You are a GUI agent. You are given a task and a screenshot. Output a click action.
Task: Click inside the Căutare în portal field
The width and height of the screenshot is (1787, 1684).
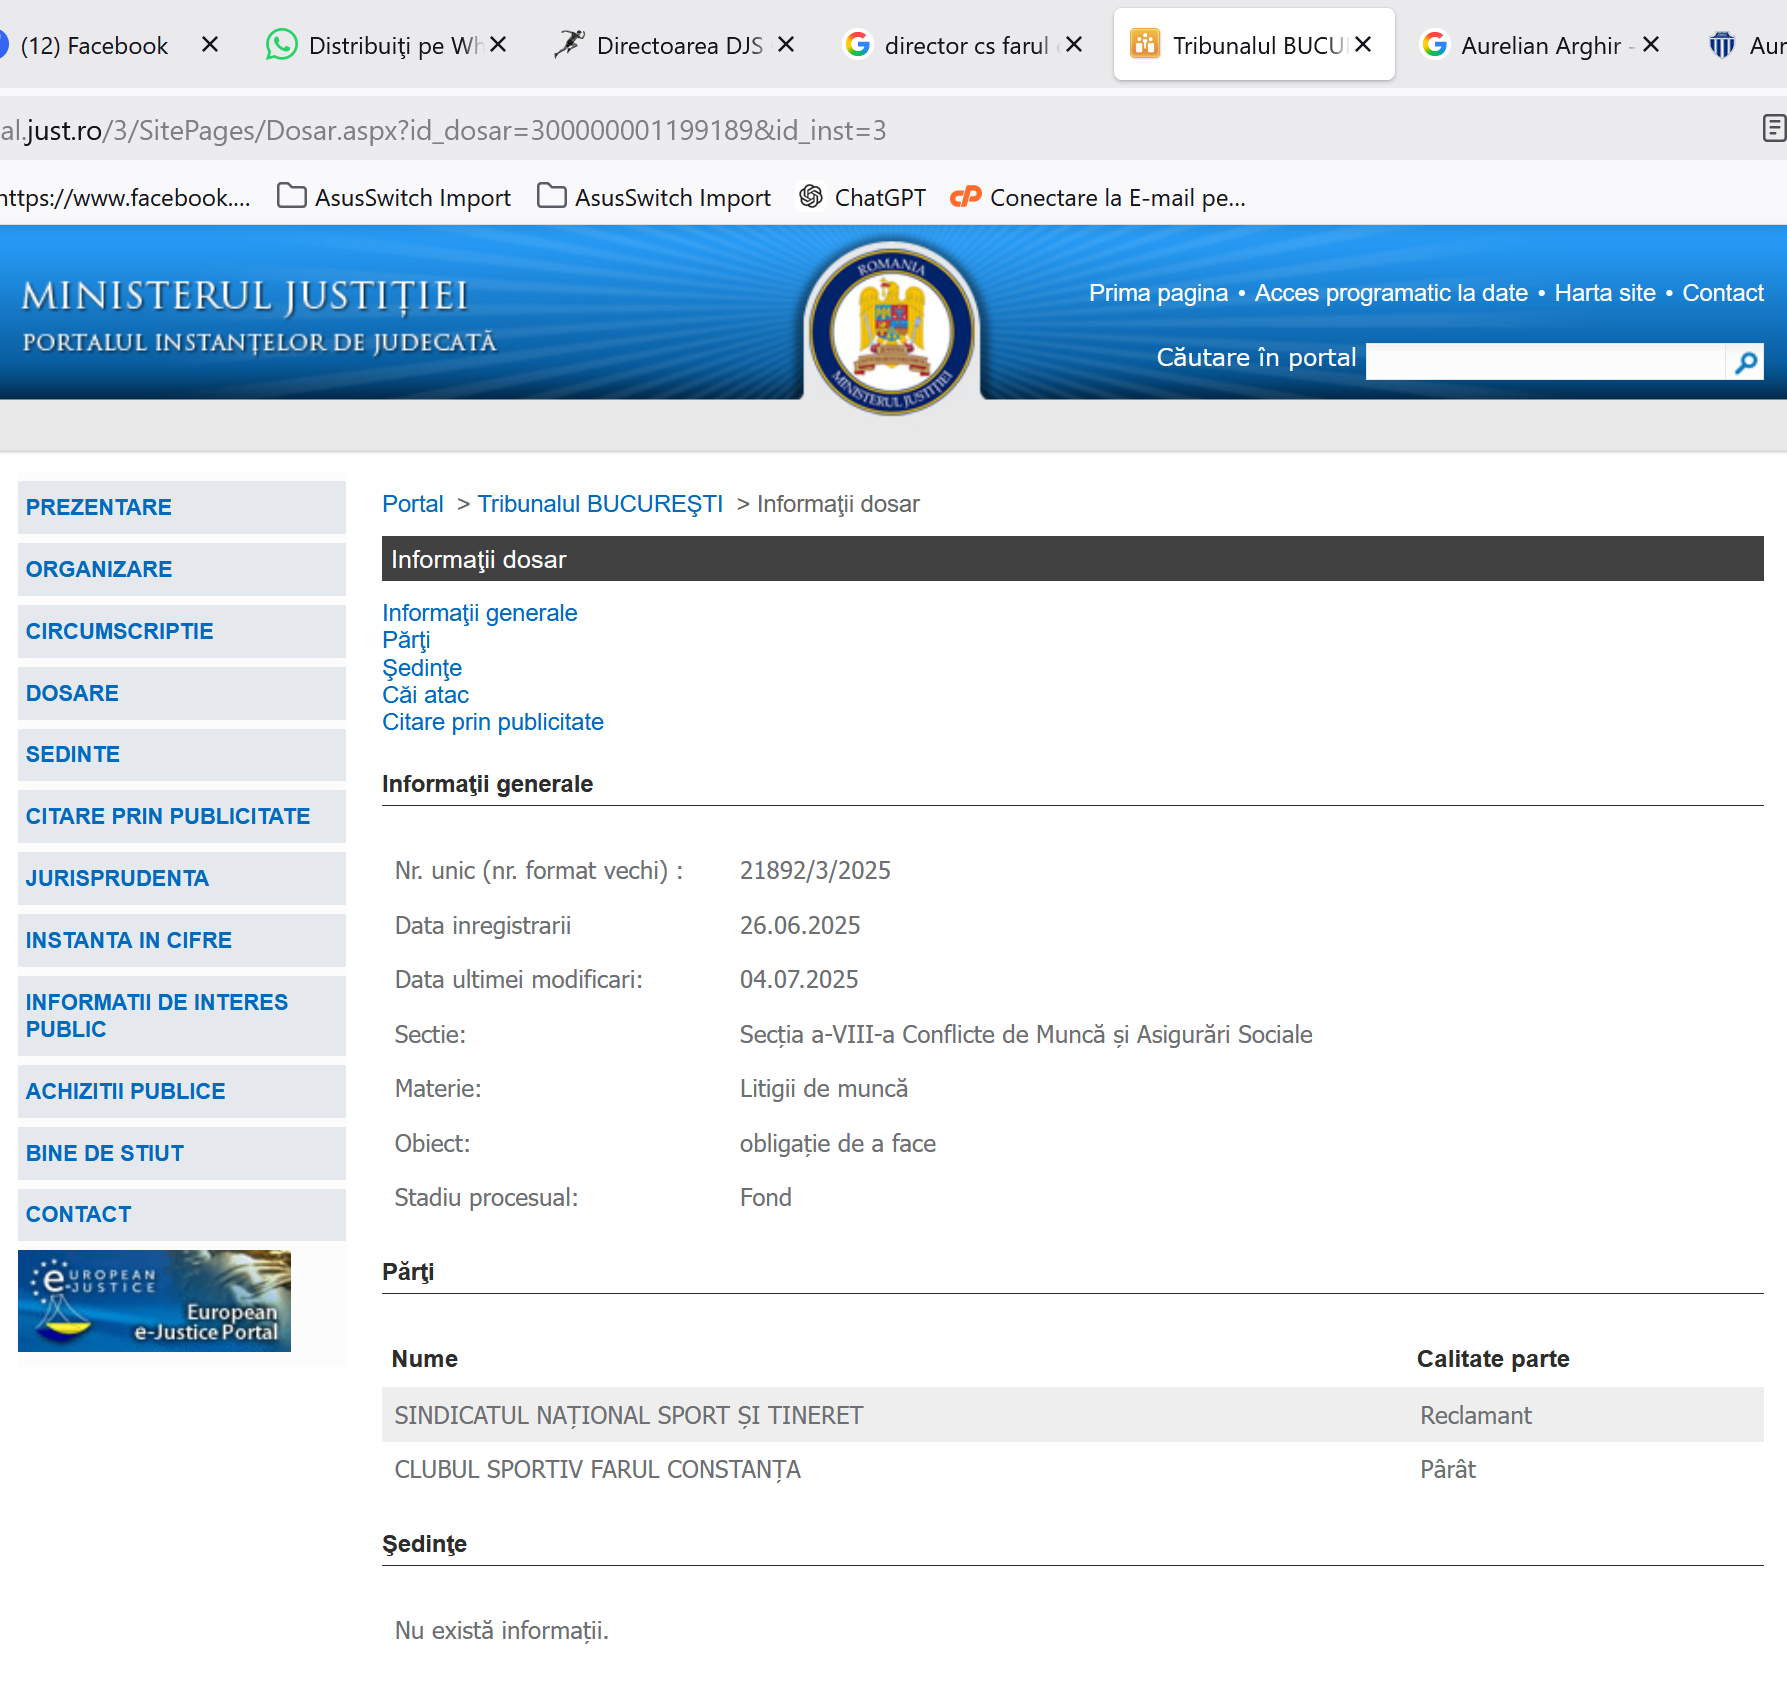(x=1545, y=362)
